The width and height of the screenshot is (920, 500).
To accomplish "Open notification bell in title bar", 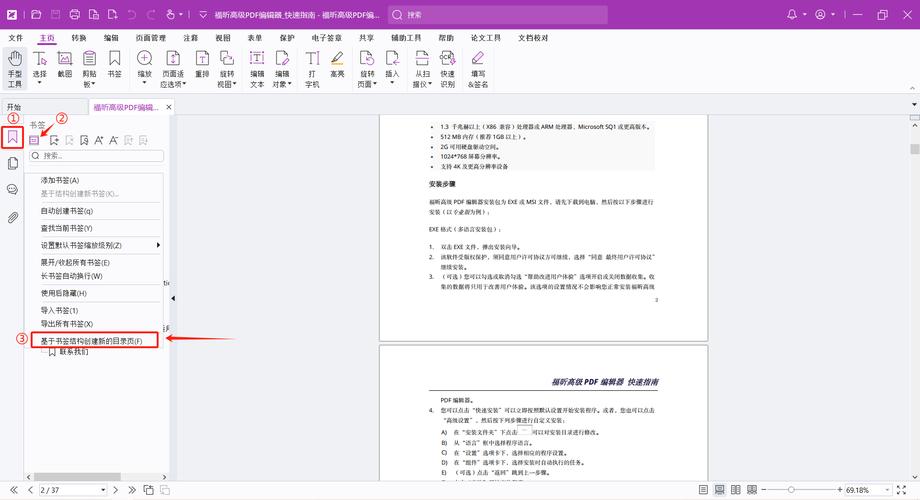I will 792,15.
